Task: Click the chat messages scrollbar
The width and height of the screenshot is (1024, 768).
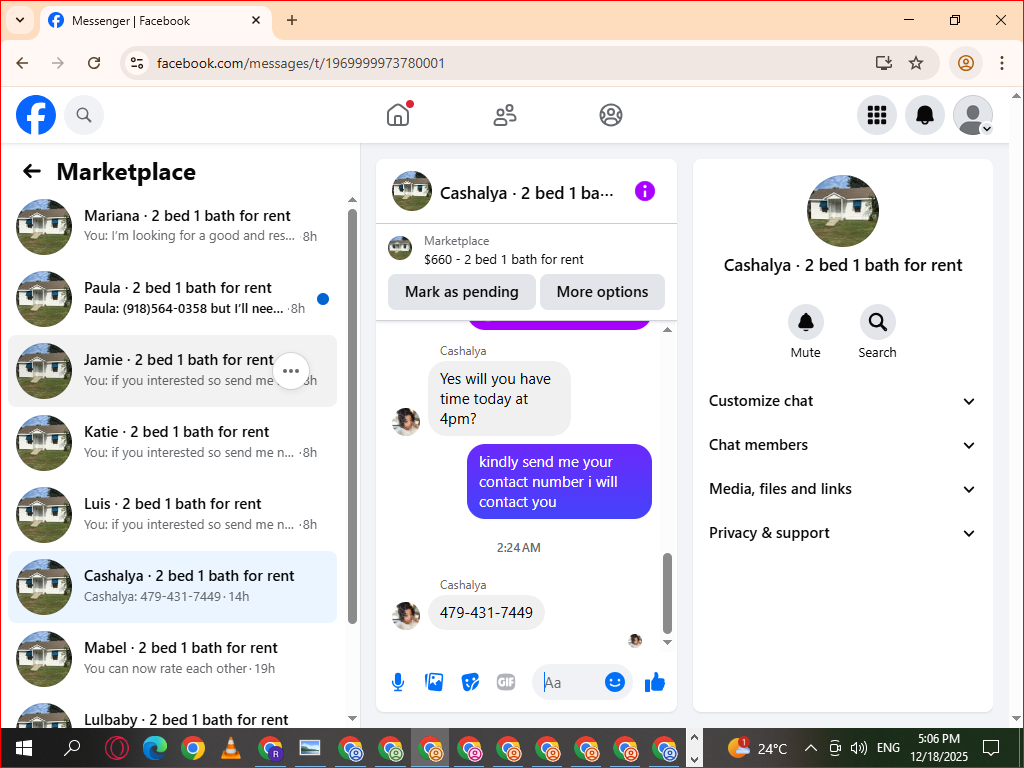Action: [667, 593]
